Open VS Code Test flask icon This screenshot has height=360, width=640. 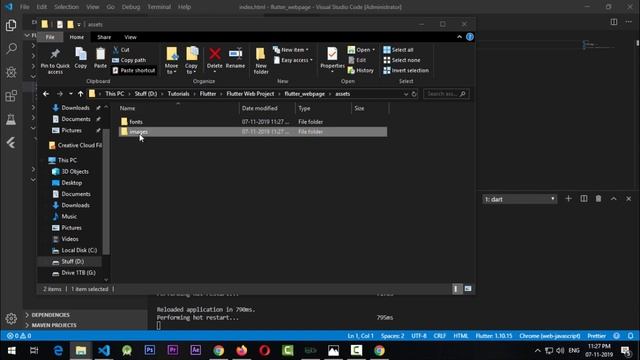coord(11,119)
